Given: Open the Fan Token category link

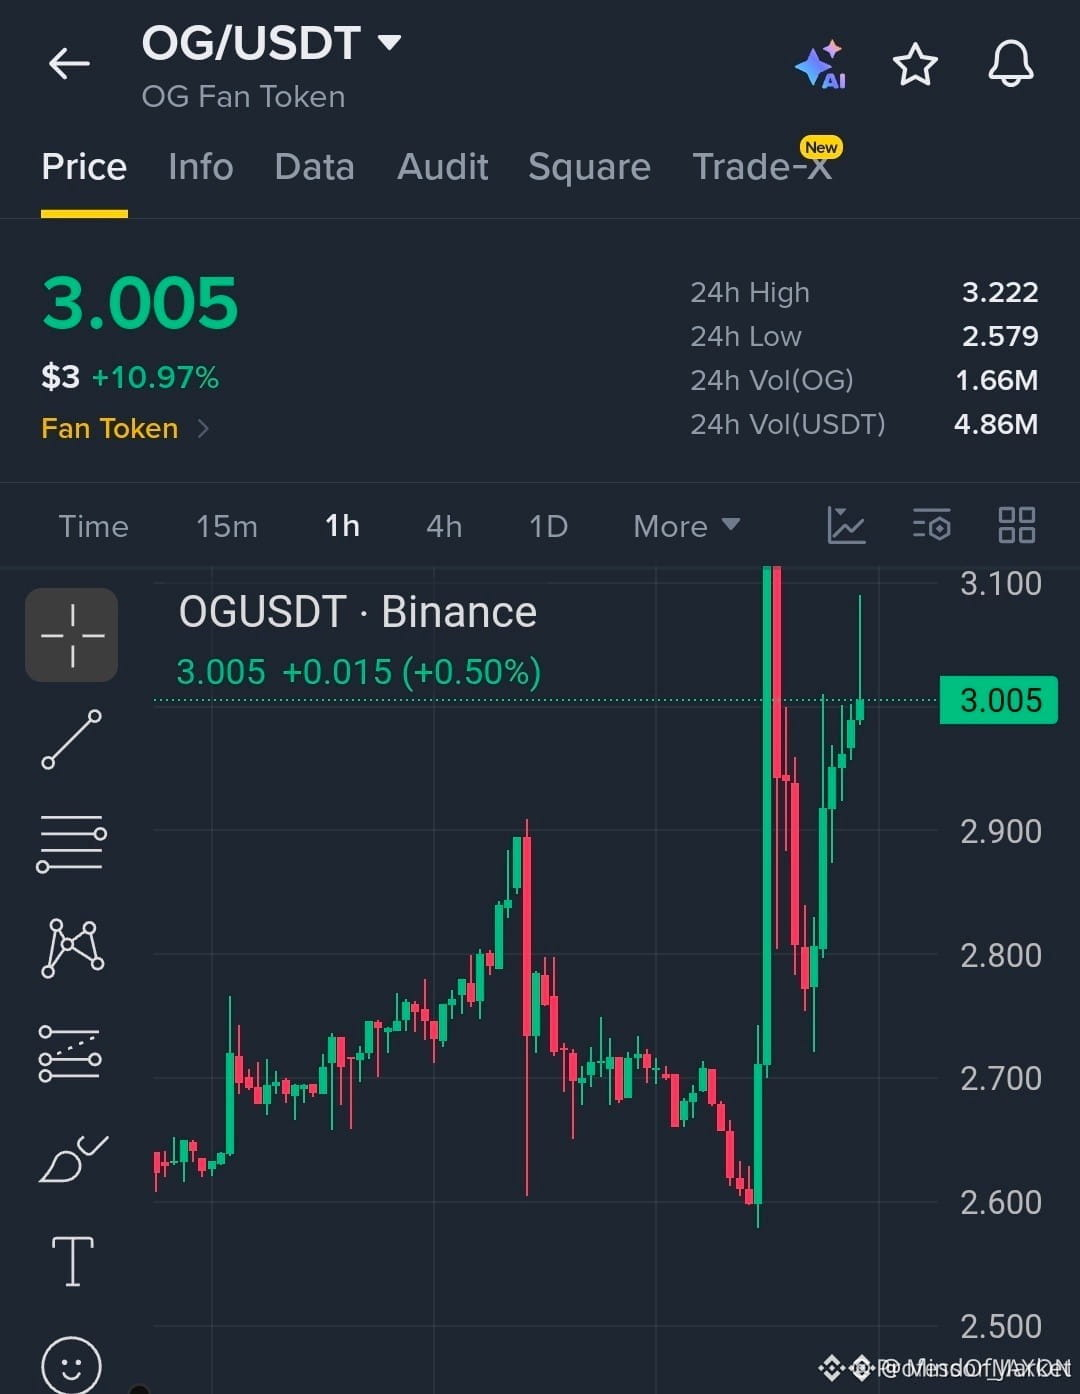Looking at the screenshot, I should click(x=126, y=428).
